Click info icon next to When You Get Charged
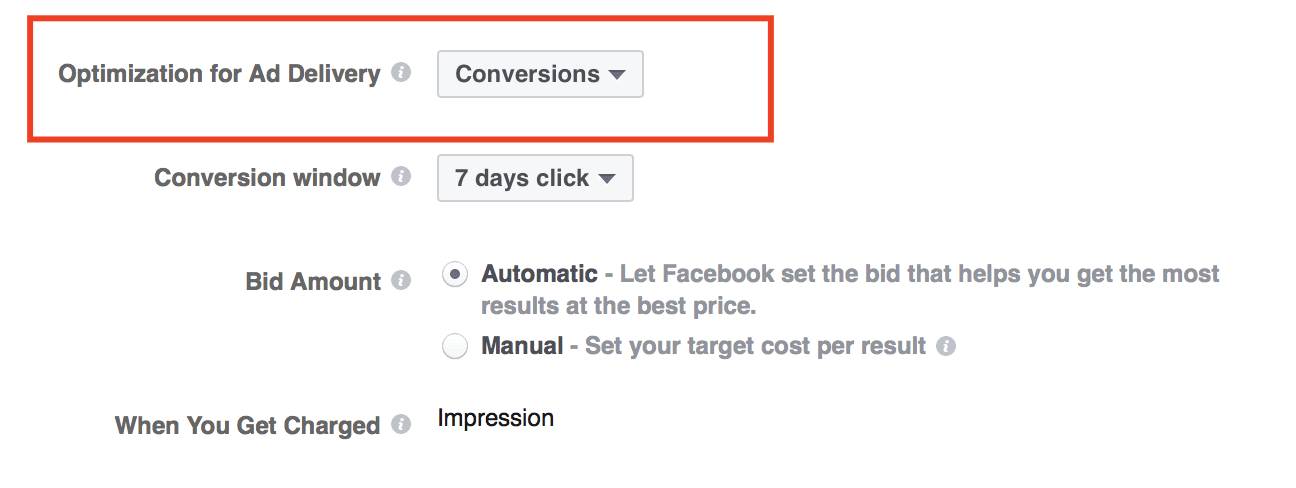The height and width of the screenshot is (488, 1296). point(401,425)
